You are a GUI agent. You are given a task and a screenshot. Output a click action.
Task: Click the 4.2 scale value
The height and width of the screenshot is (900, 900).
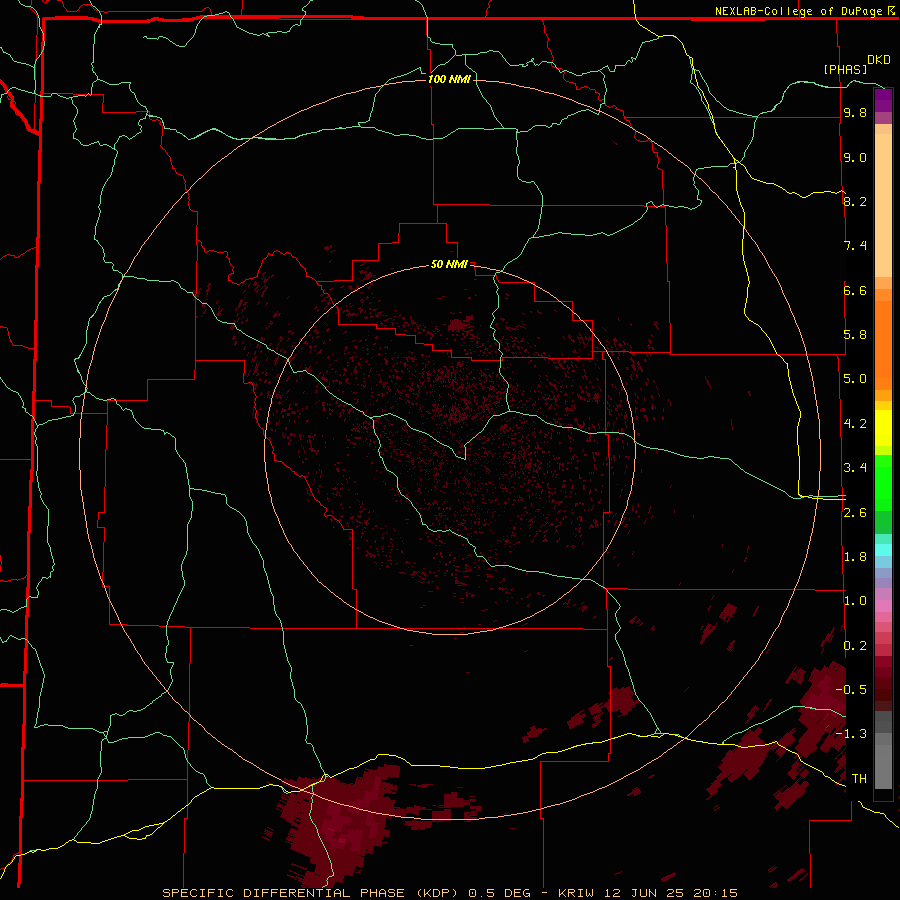coord(855,424)
